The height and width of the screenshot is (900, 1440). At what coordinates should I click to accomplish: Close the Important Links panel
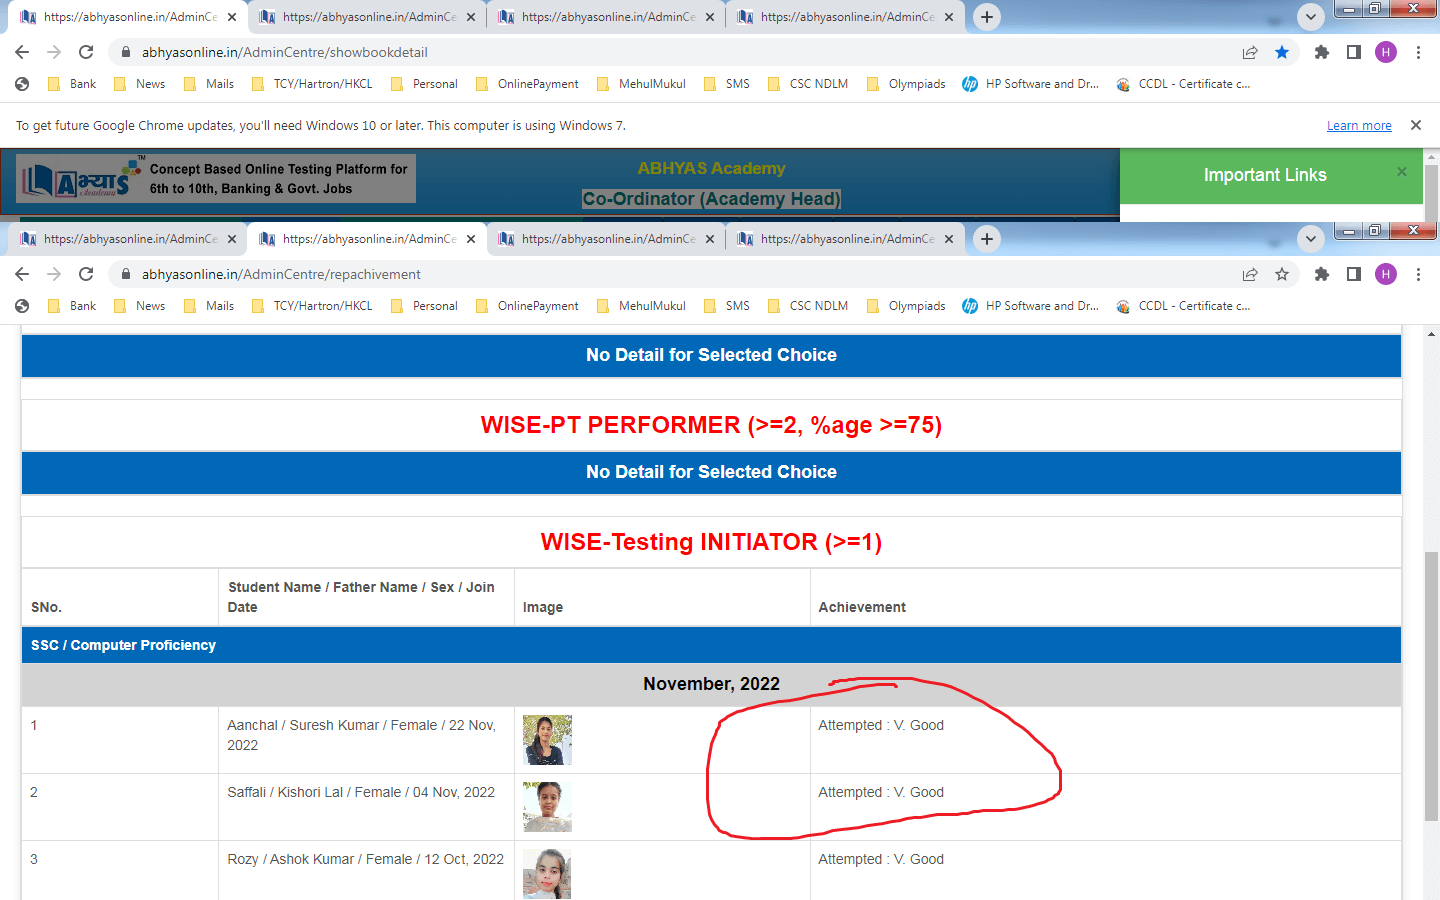tap(1402, 172)
